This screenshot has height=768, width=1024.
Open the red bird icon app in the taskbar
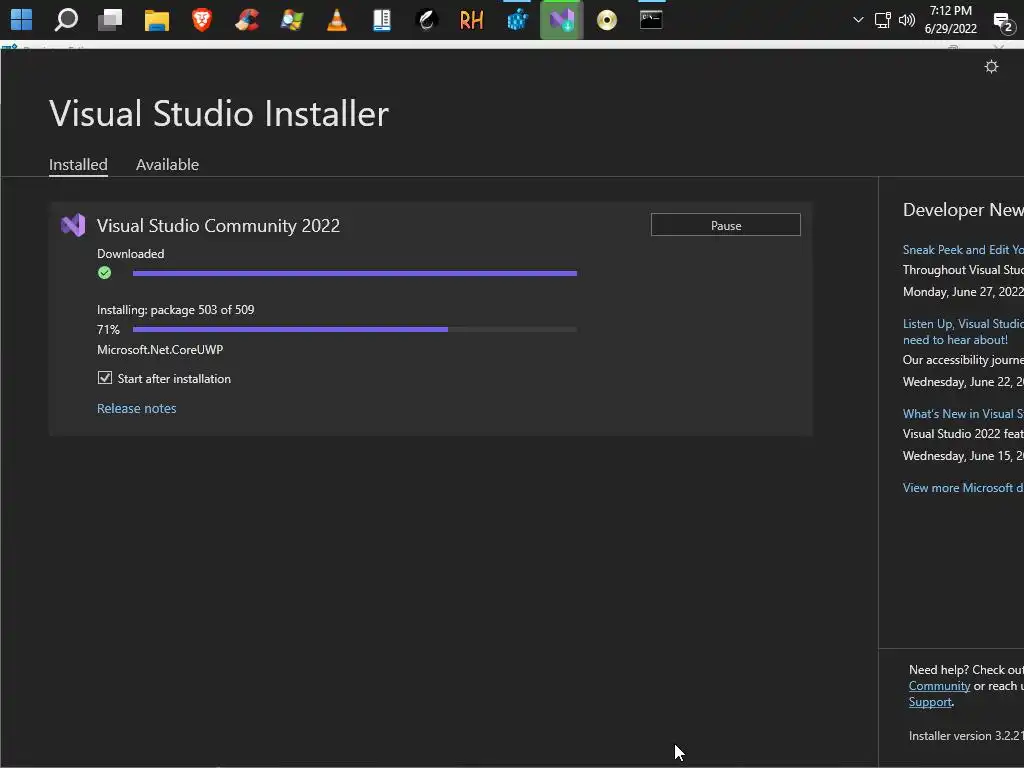pos(247,20)
